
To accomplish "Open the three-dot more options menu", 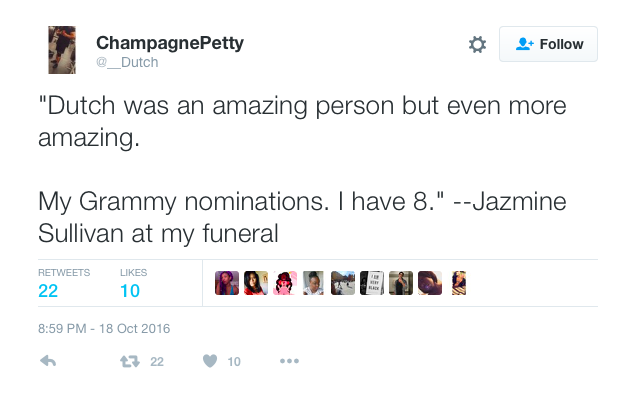I will coord(289,361).
